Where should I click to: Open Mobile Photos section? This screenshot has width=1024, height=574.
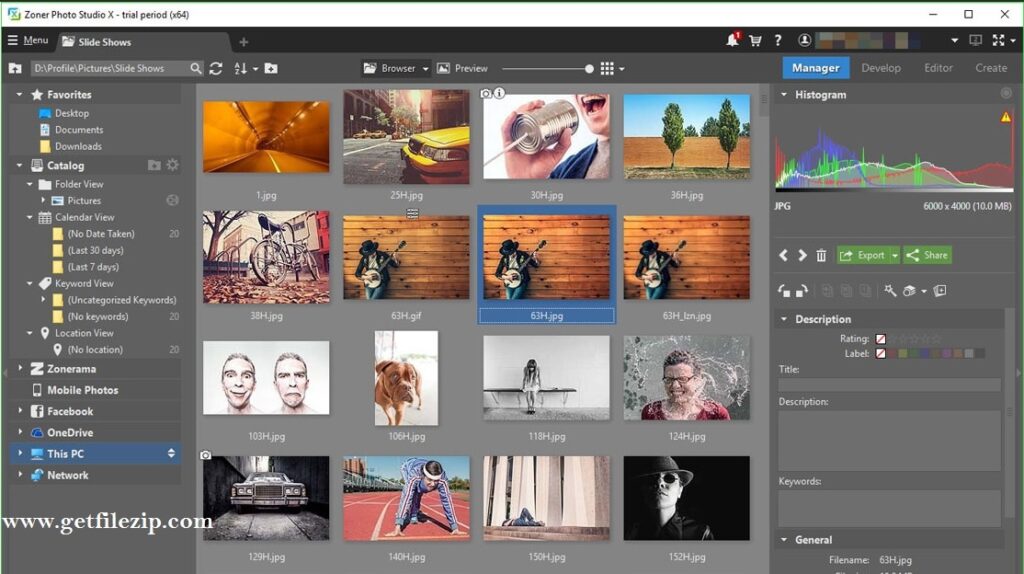82,390
